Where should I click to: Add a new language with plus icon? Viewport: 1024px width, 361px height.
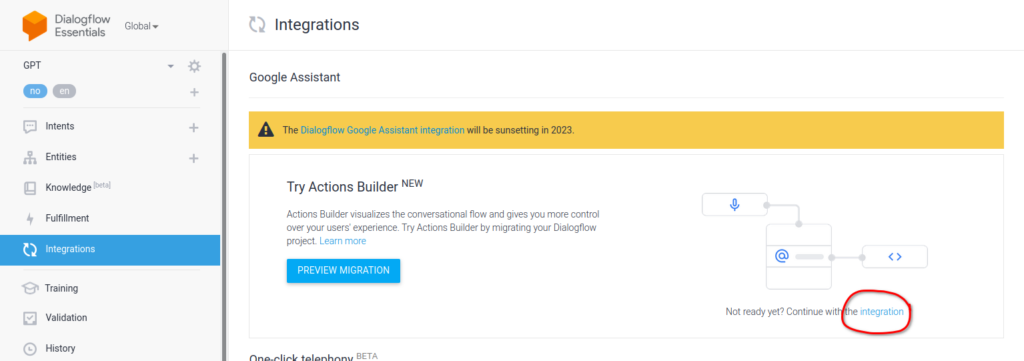tap(194, 92)
